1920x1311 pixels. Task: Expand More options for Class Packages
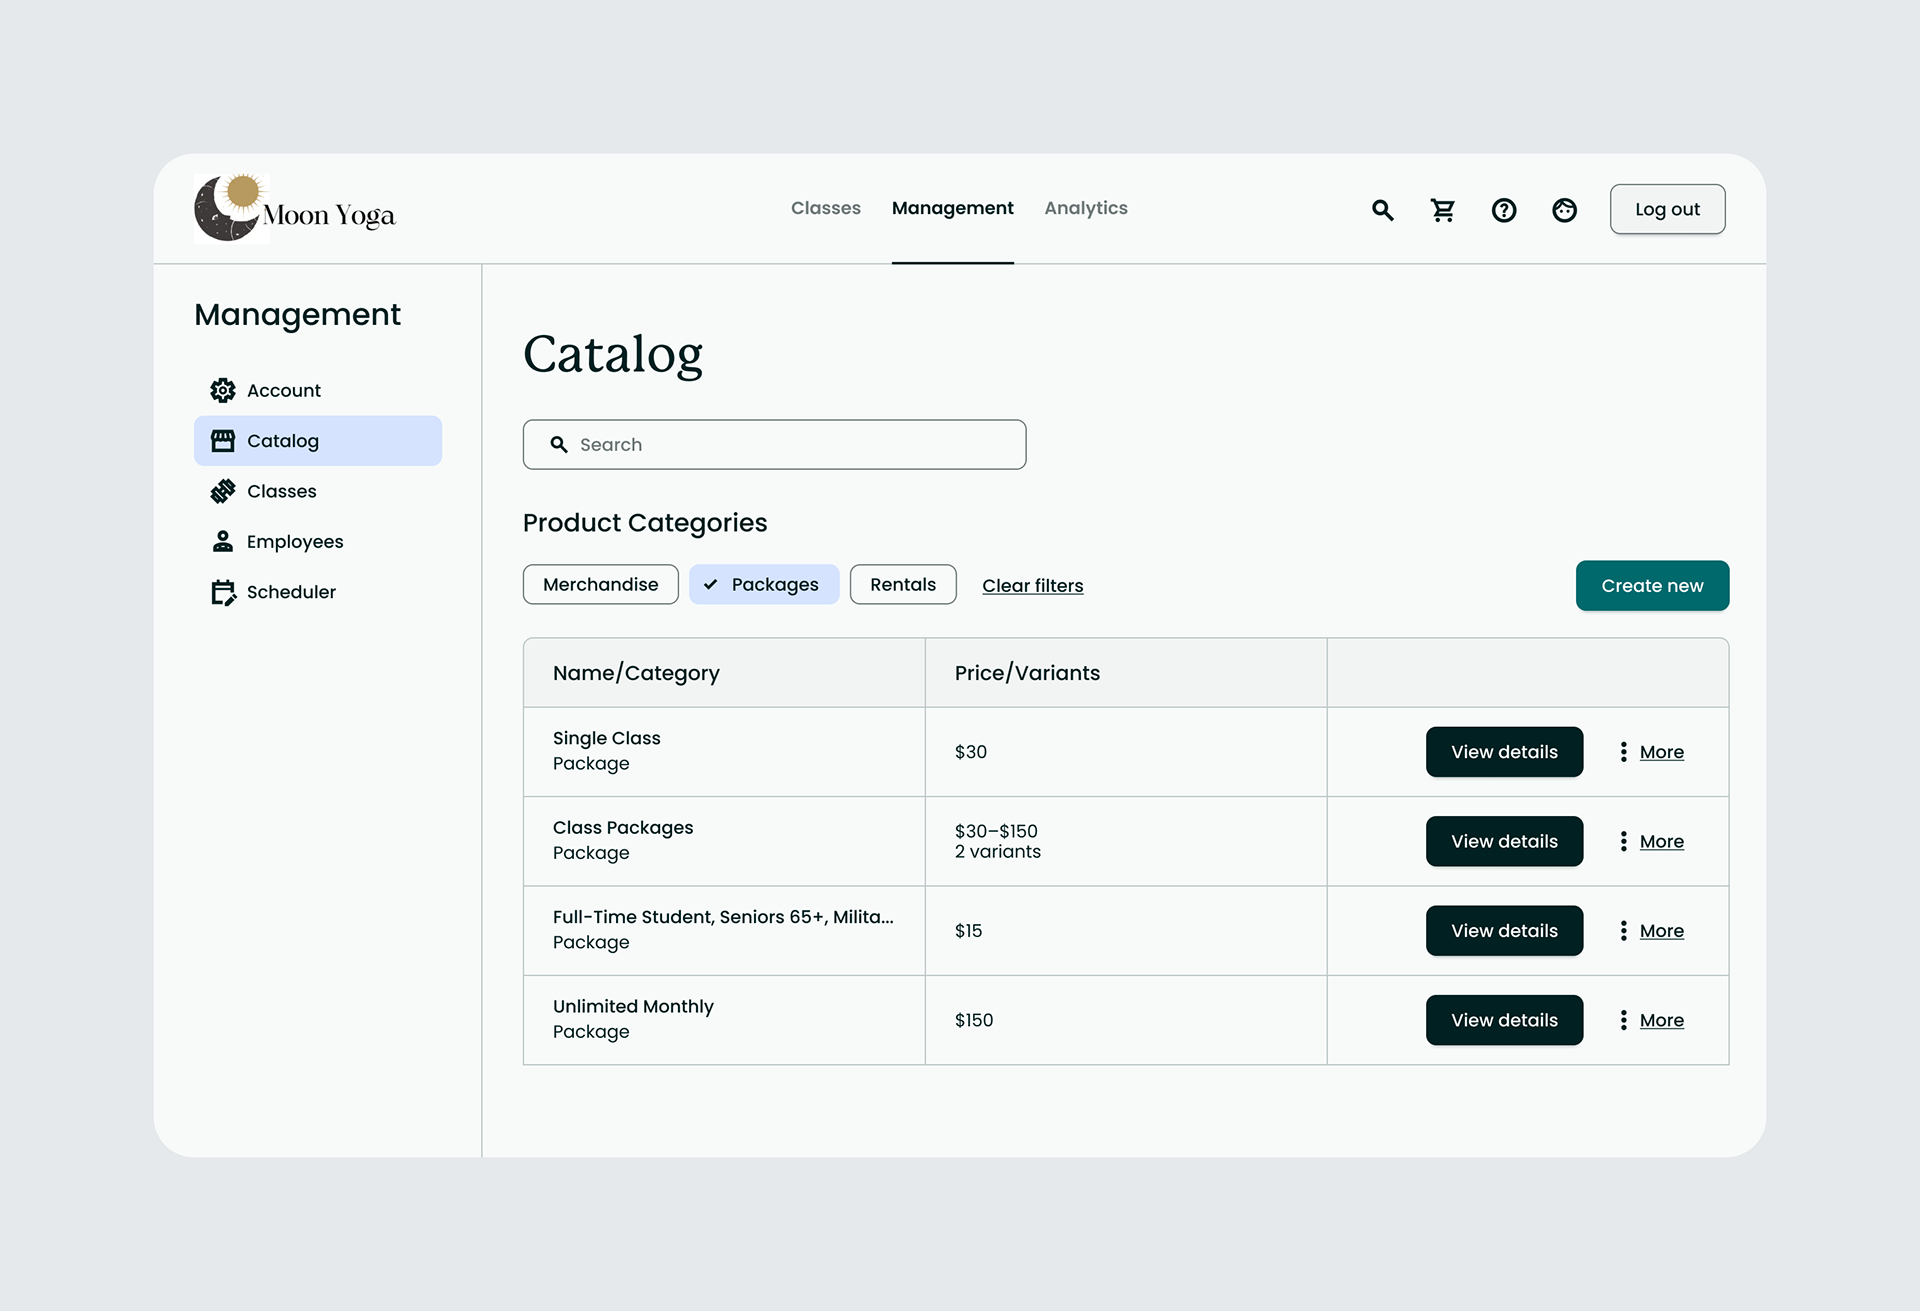point(1653,842)
